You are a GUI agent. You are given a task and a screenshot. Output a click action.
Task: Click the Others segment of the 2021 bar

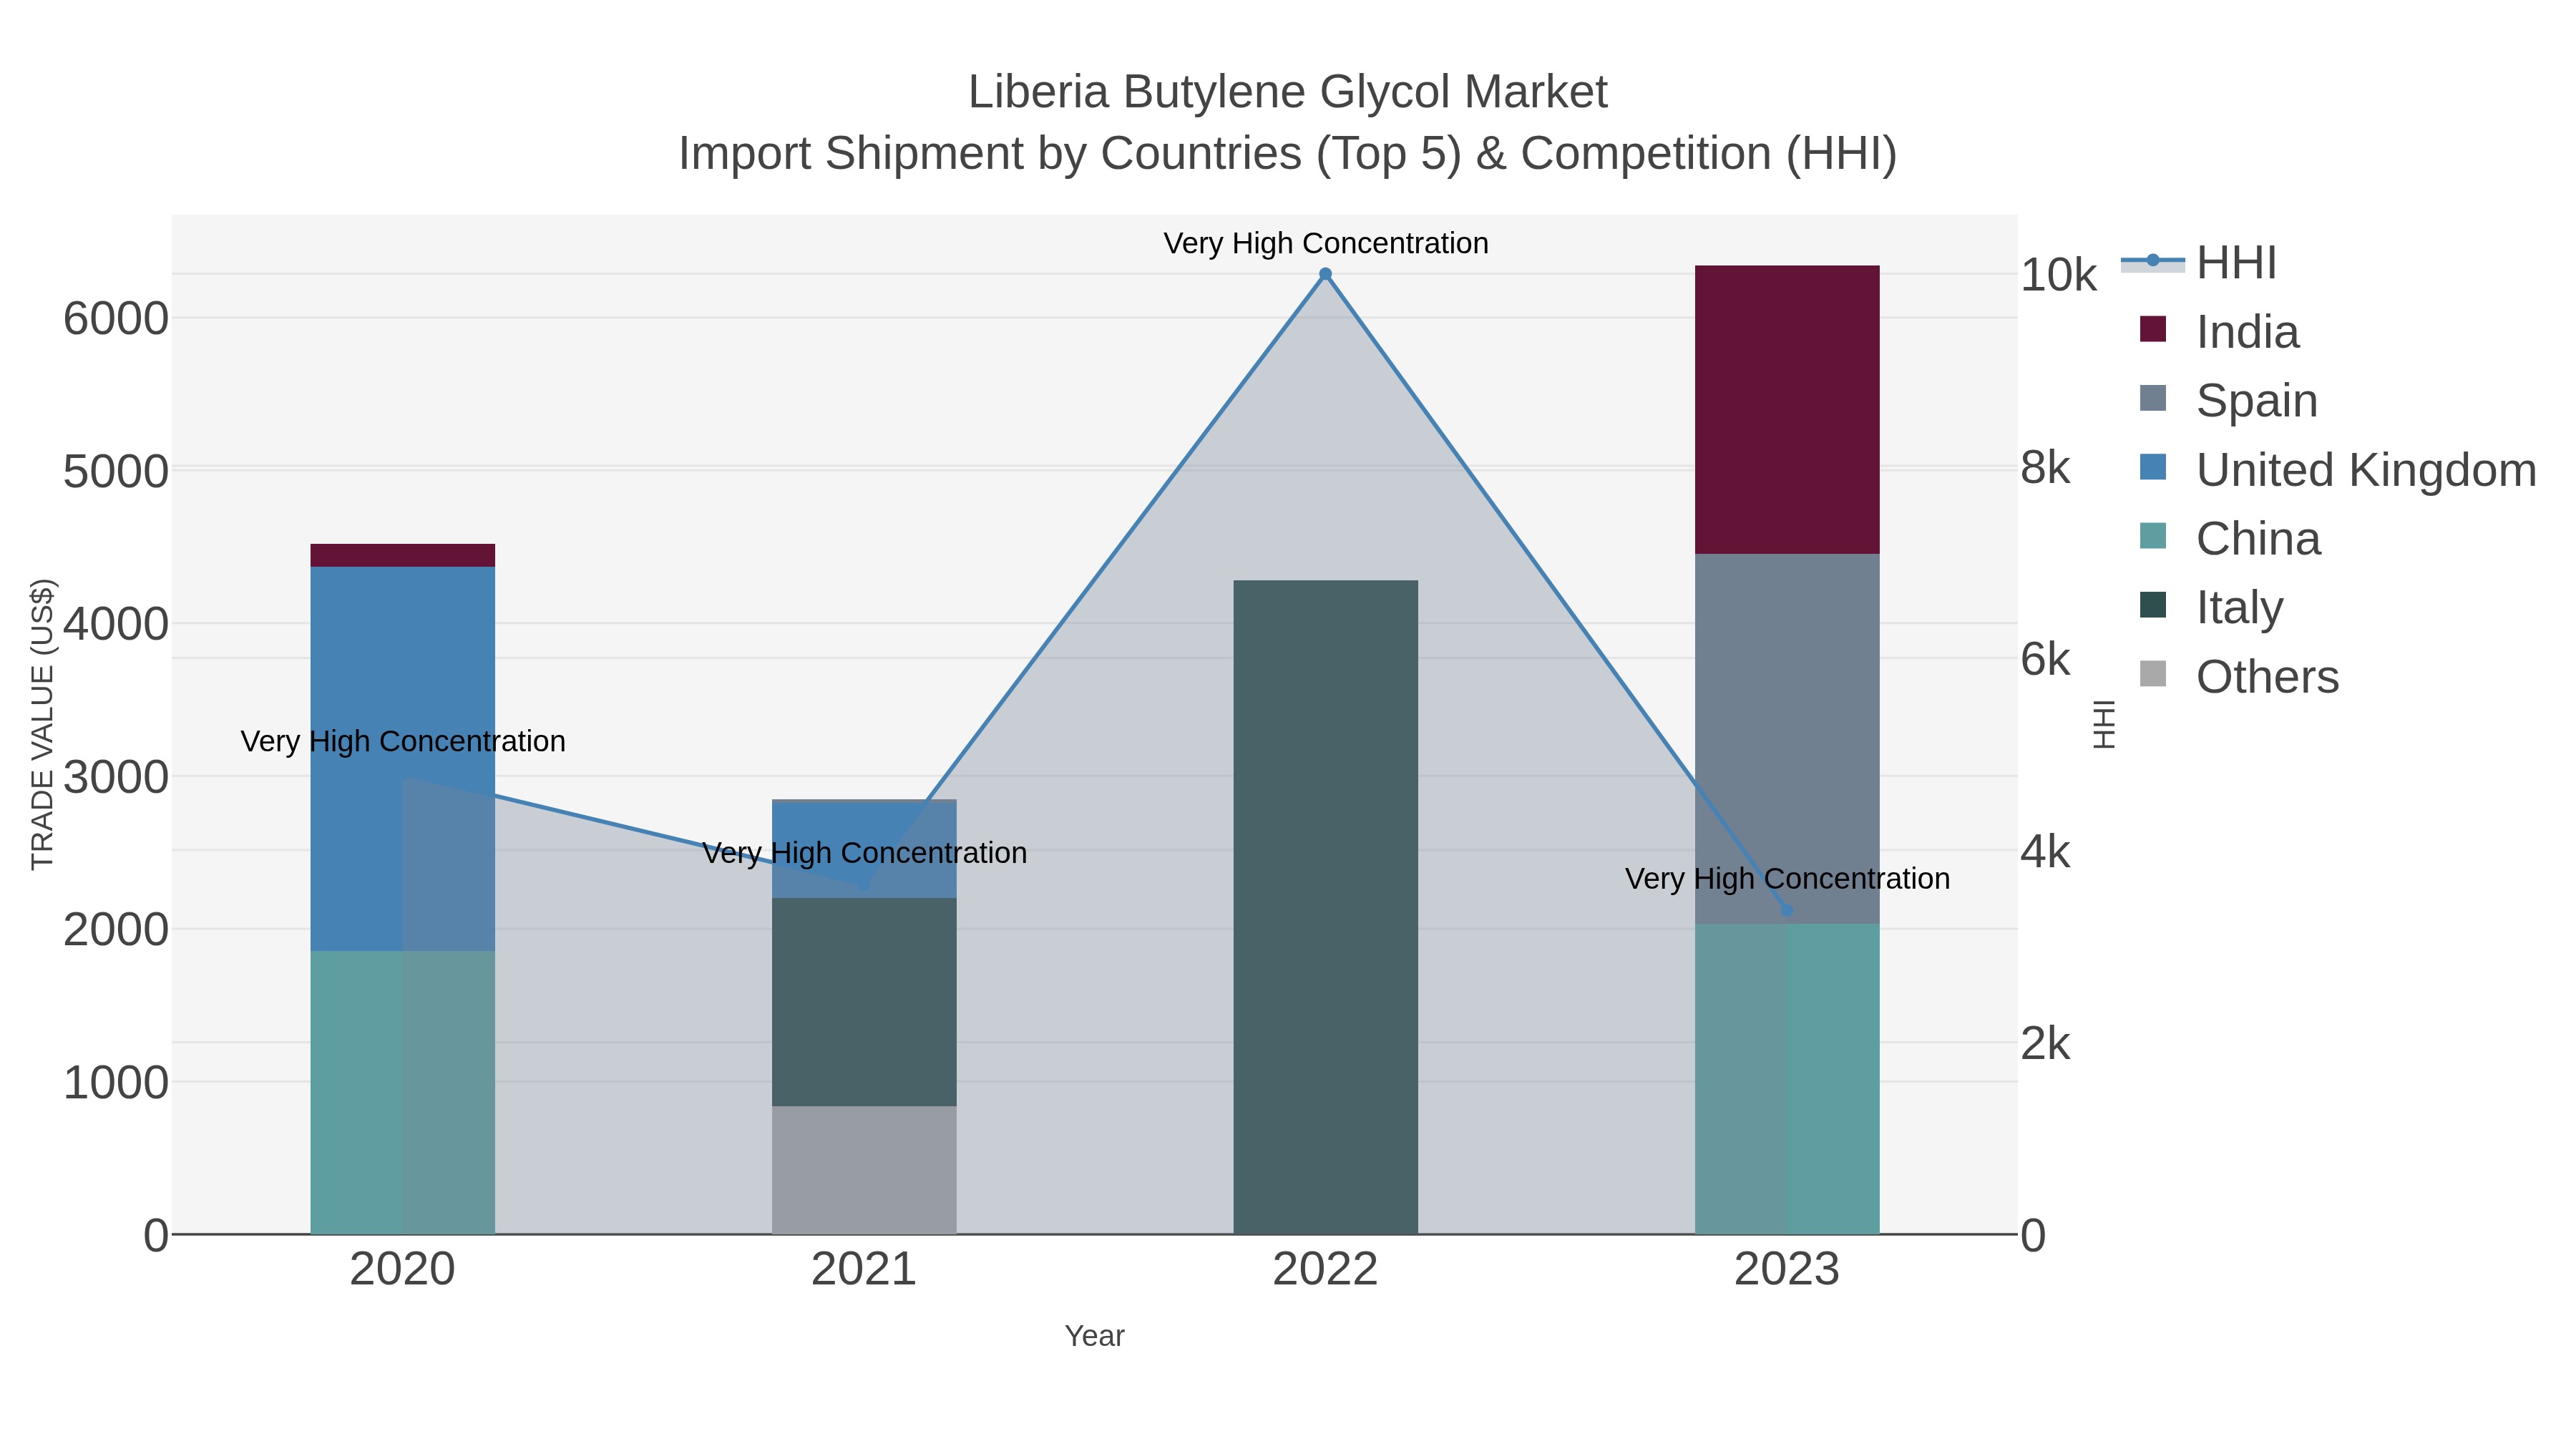click(864, 1170)
